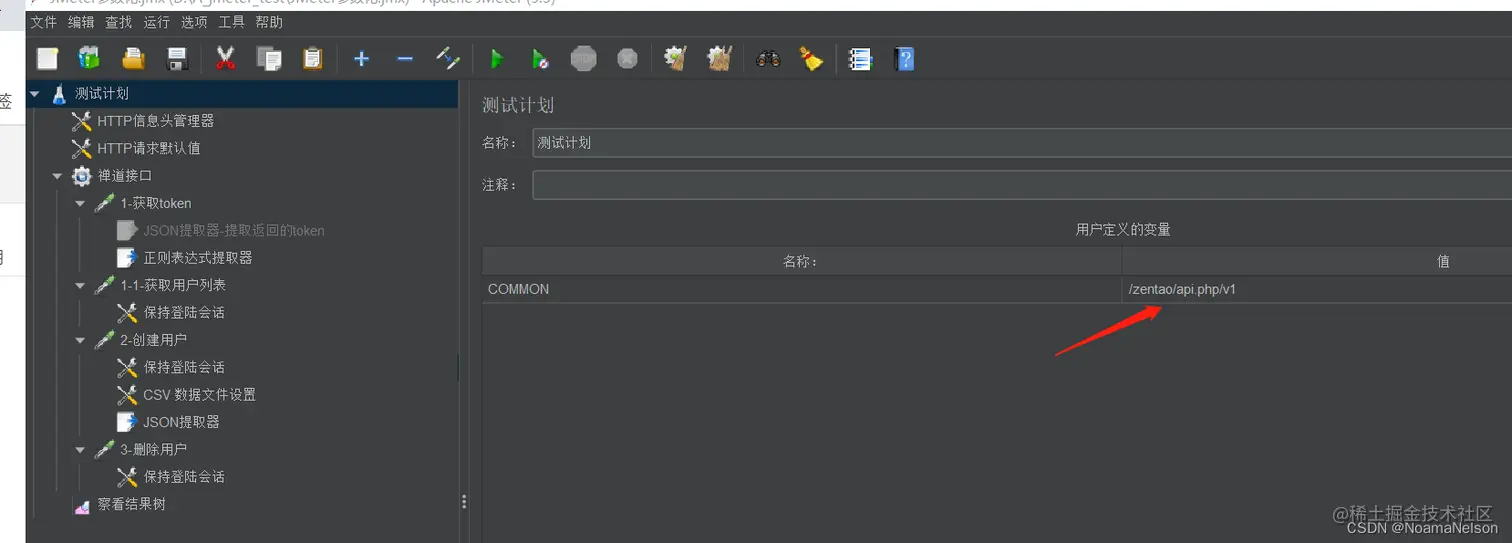Open the 帮助 menu
The width and height of the screenshot is (1512, 543).
click(x=269, y=22)
